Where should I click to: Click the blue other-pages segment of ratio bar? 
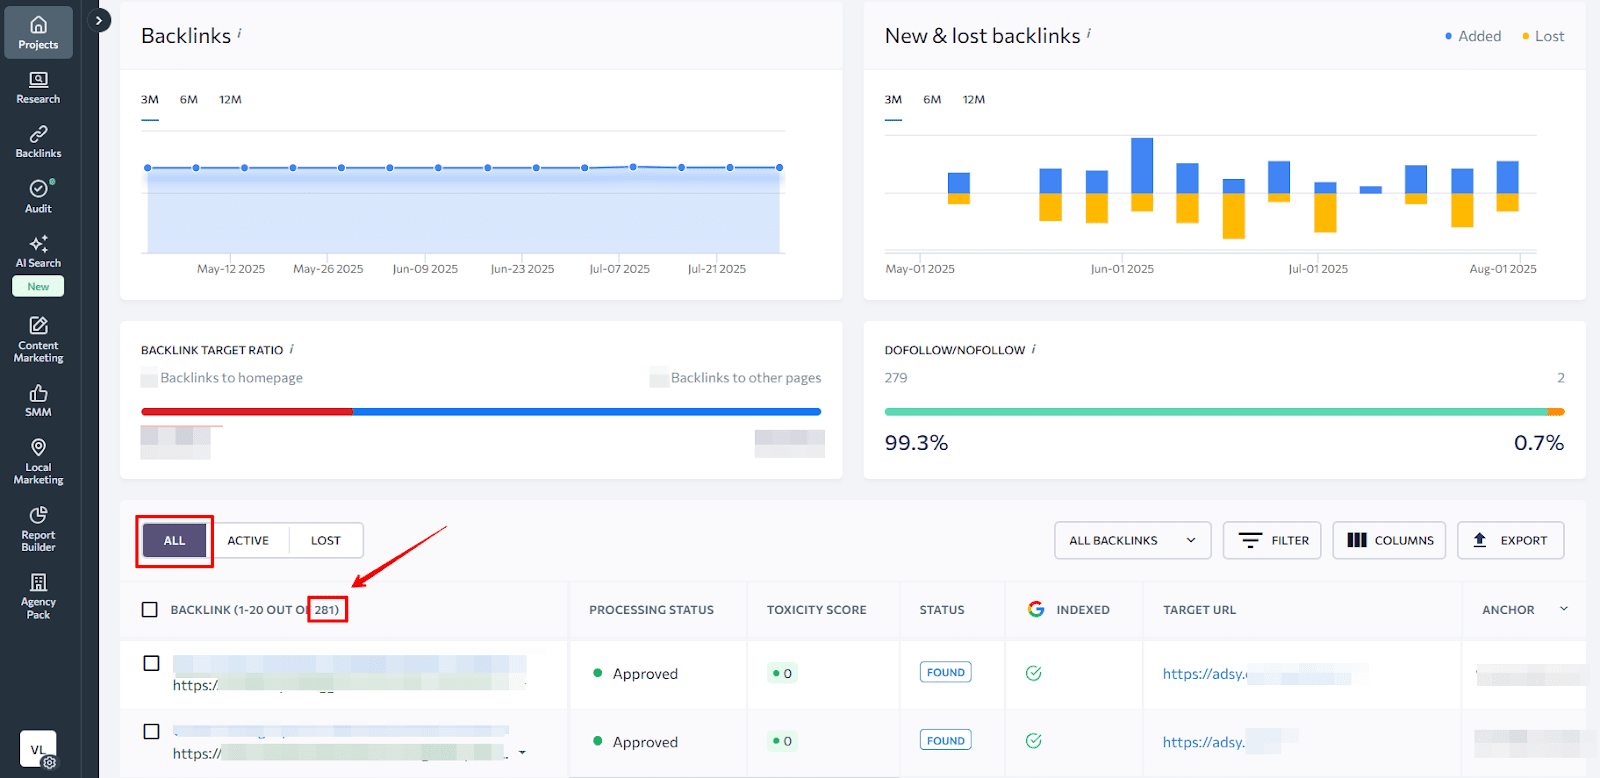[x=587, y=412]
